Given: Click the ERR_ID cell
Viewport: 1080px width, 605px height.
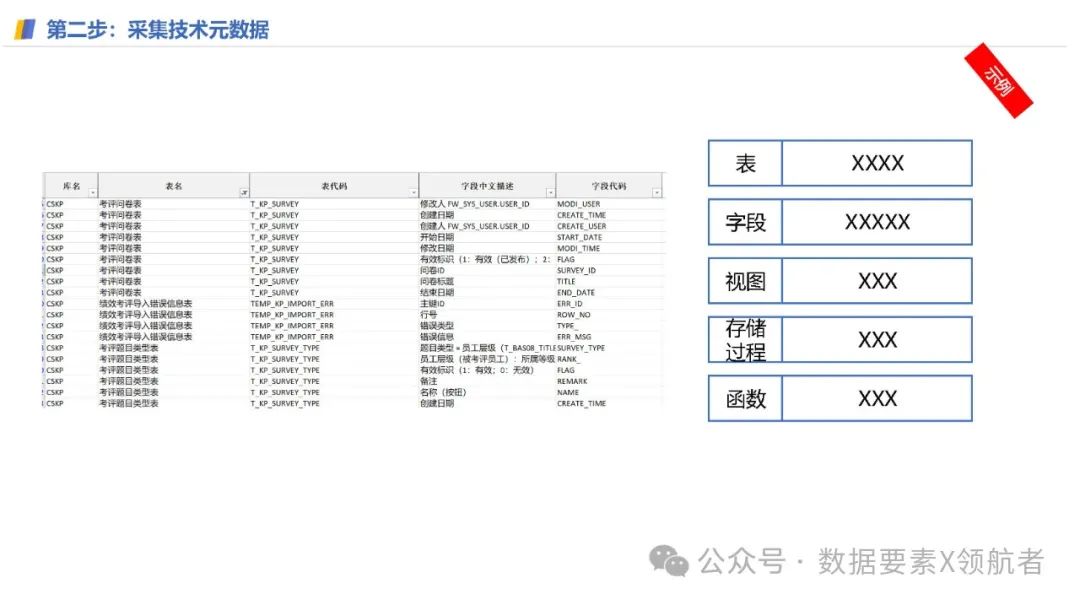Looking at the screenshot, I should 610,303.
